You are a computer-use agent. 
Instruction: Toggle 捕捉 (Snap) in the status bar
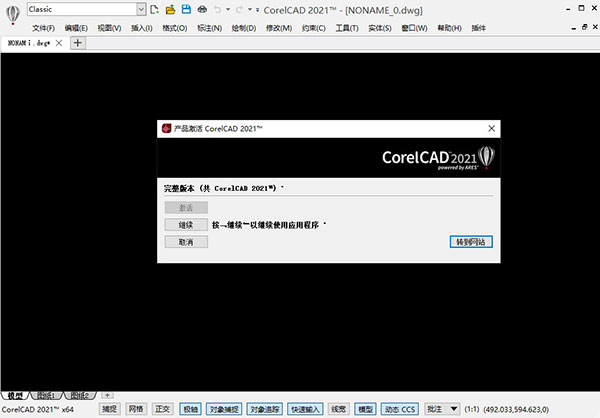(109, 409)
